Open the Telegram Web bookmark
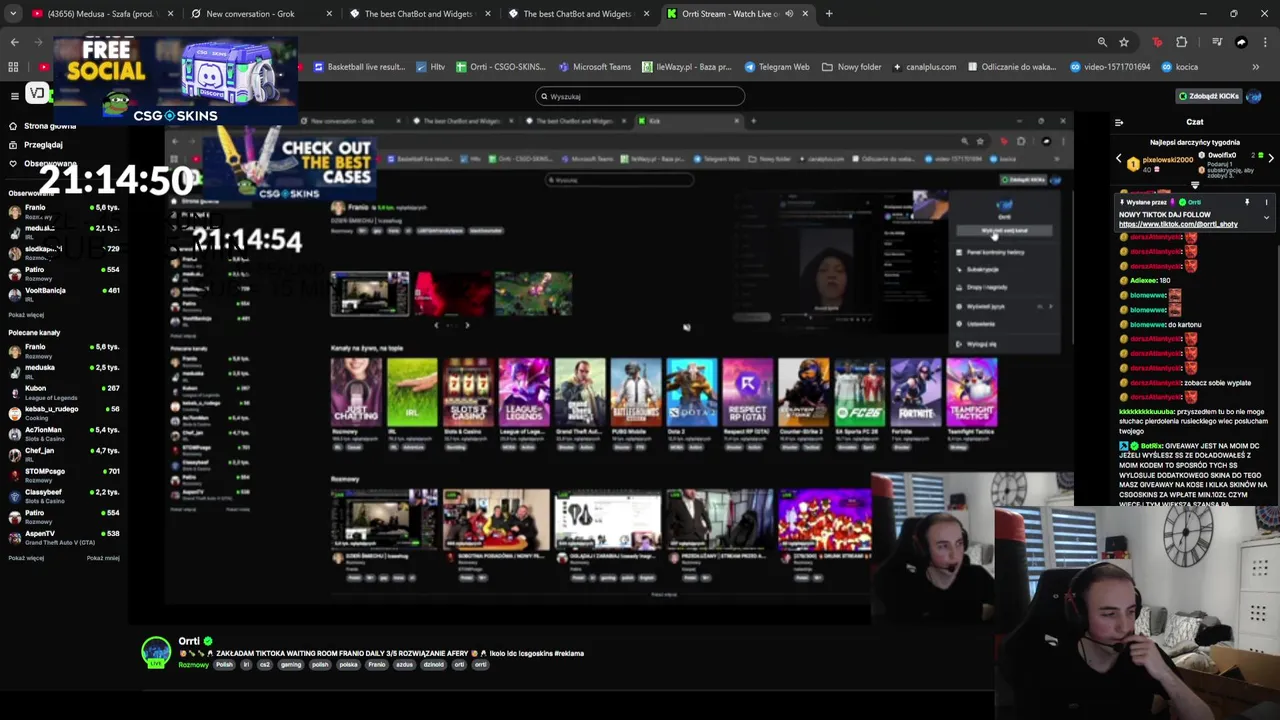The width and height of the screenshot is (1280, 720). (777, 67)
